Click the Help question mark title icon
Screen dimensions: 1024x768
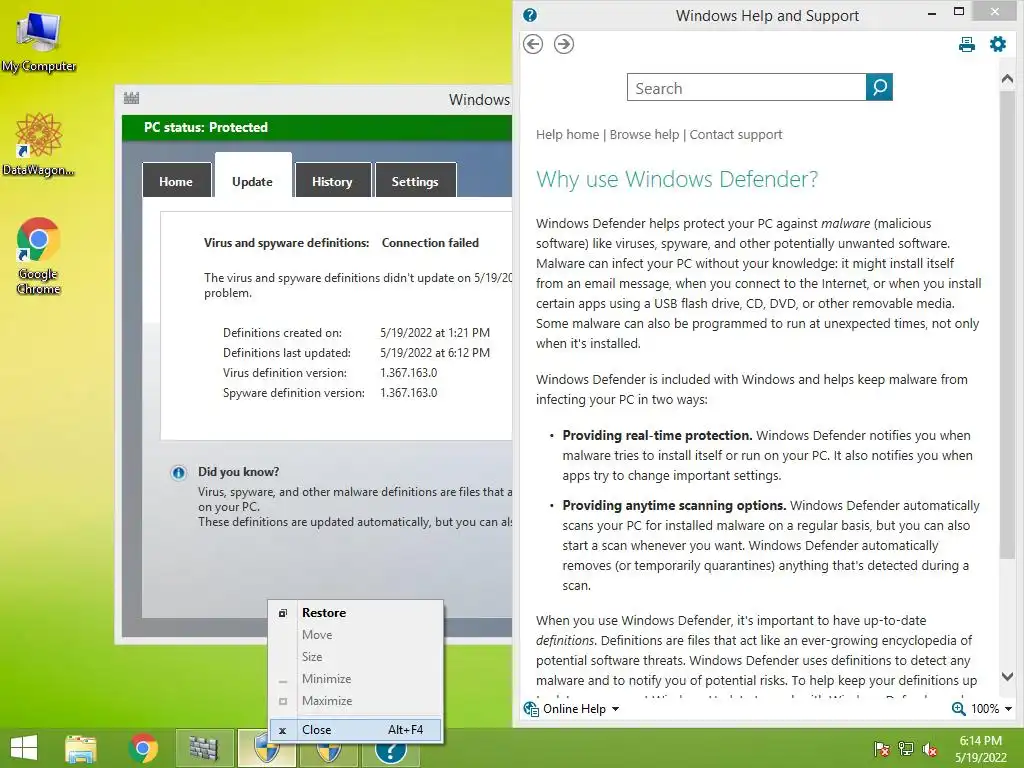pyautogui.click(x=530, y=15)
